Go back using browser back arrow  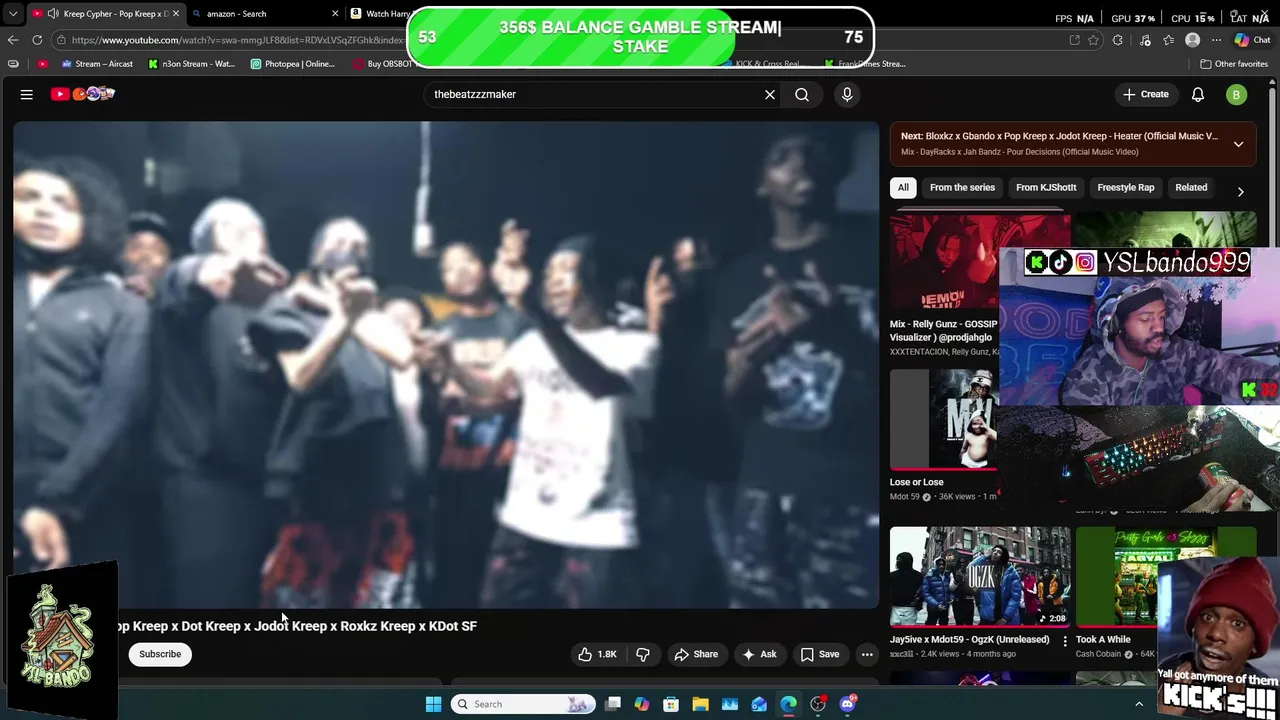click(13, 40)
